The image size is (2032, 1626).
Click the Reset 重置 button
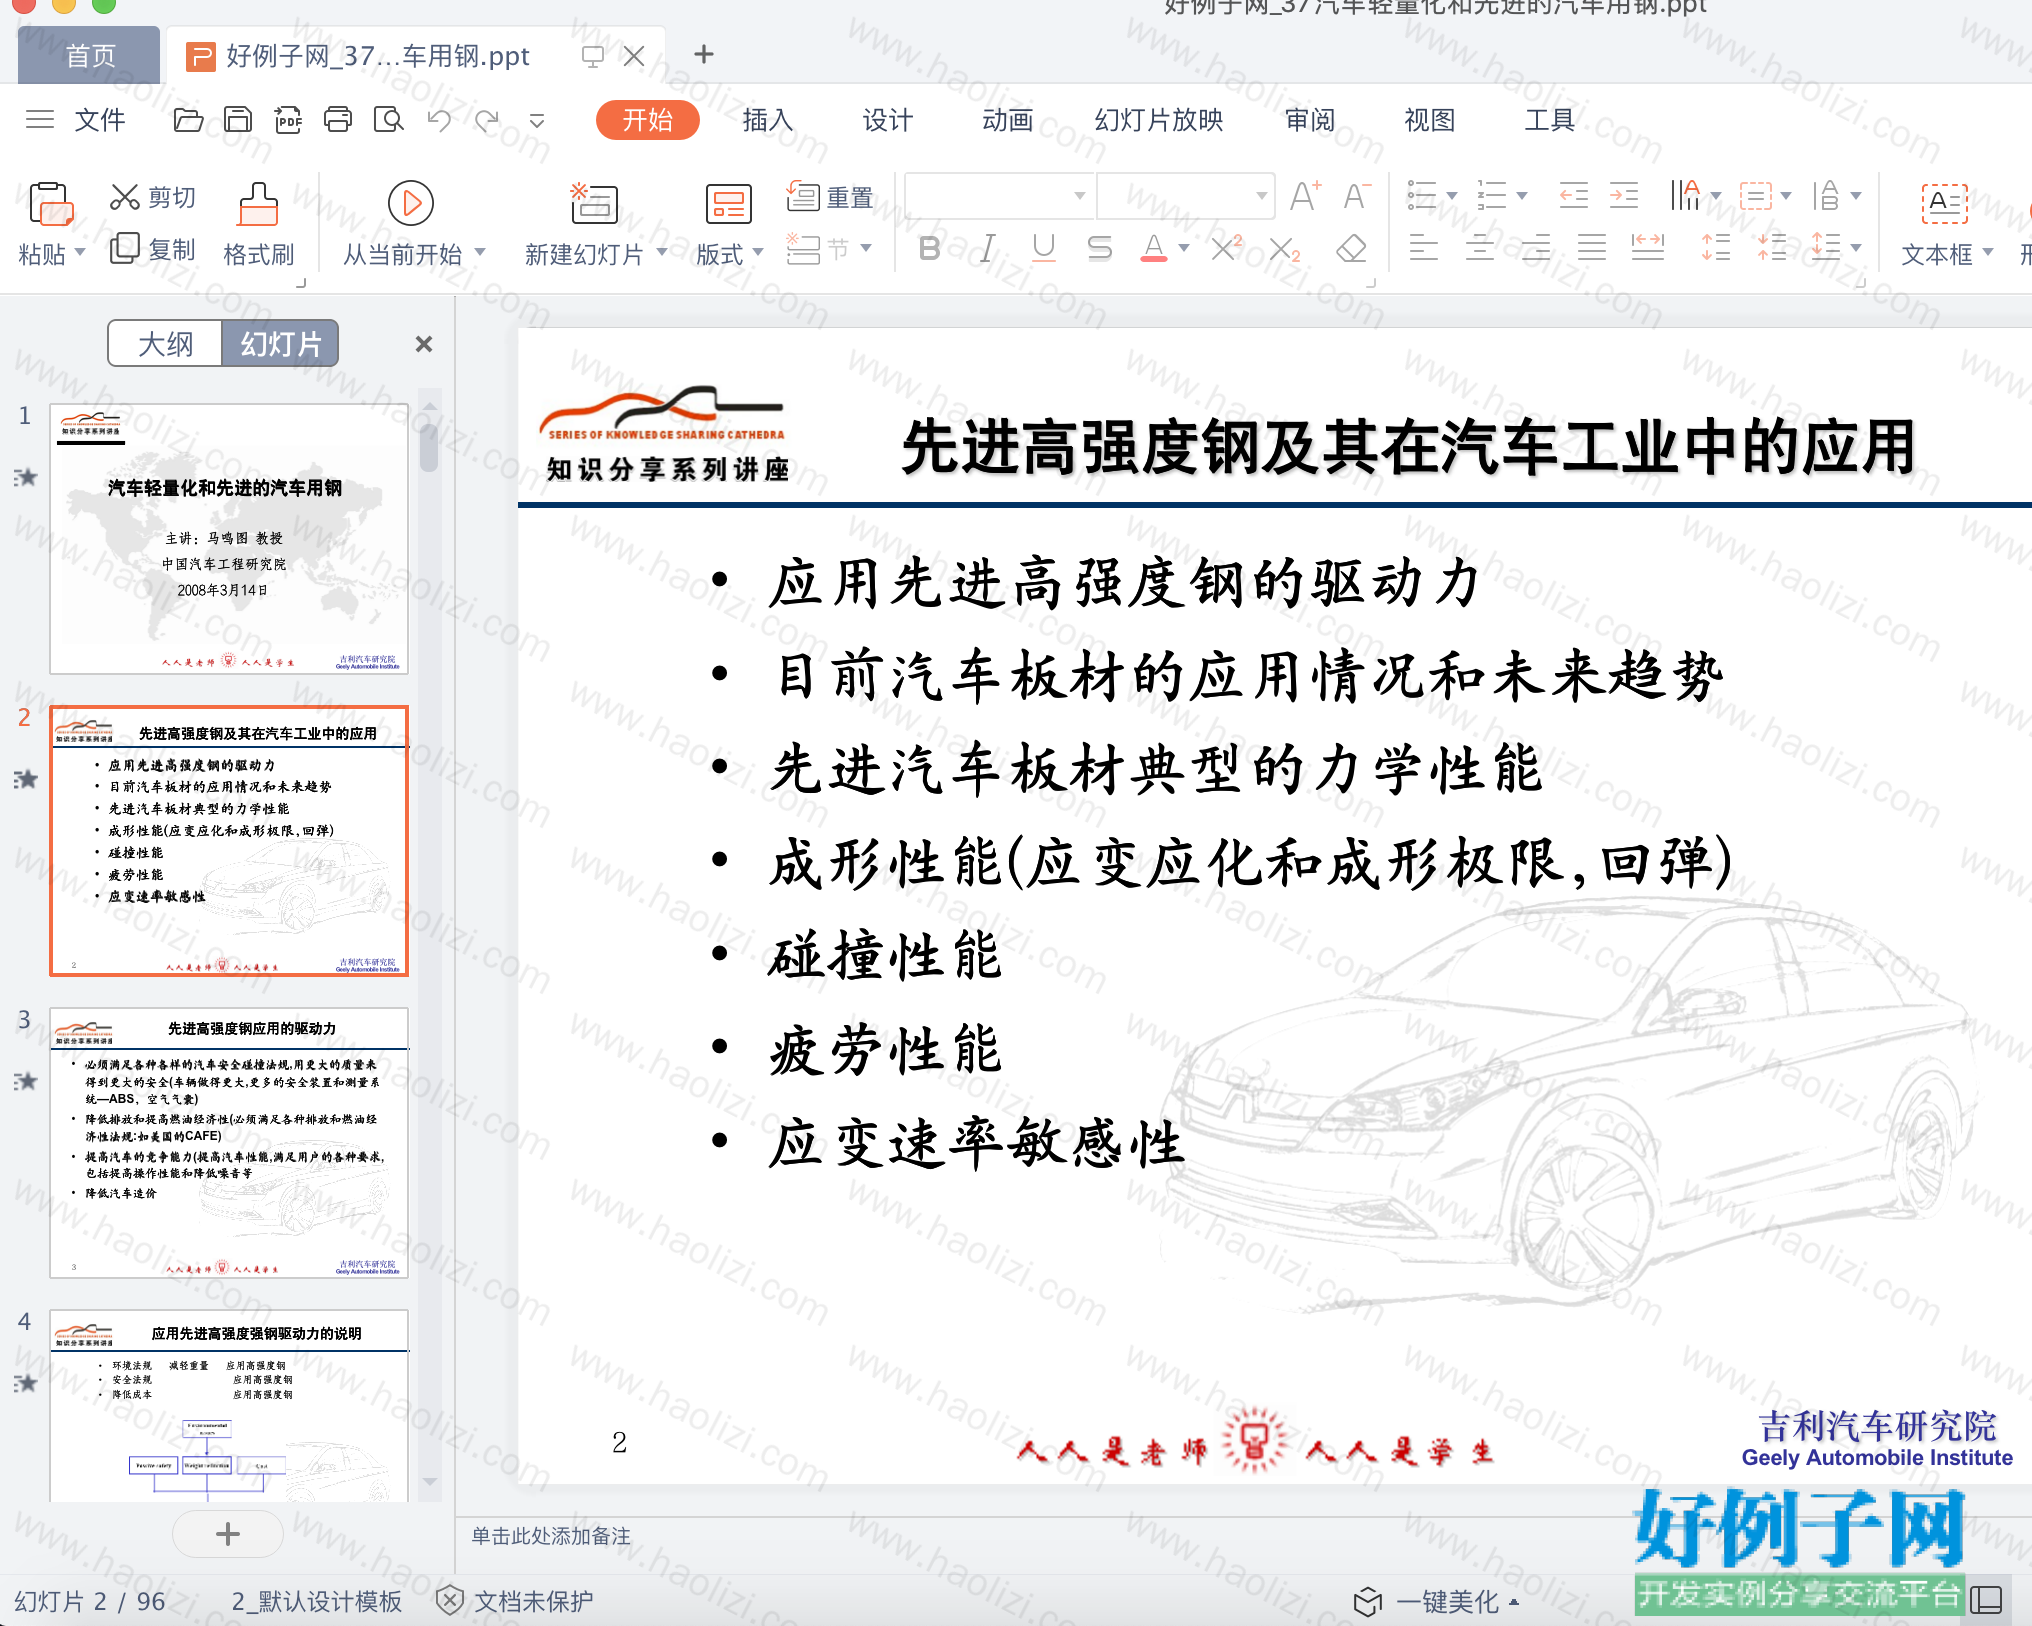pyautogui.click(x=830, y=197)
